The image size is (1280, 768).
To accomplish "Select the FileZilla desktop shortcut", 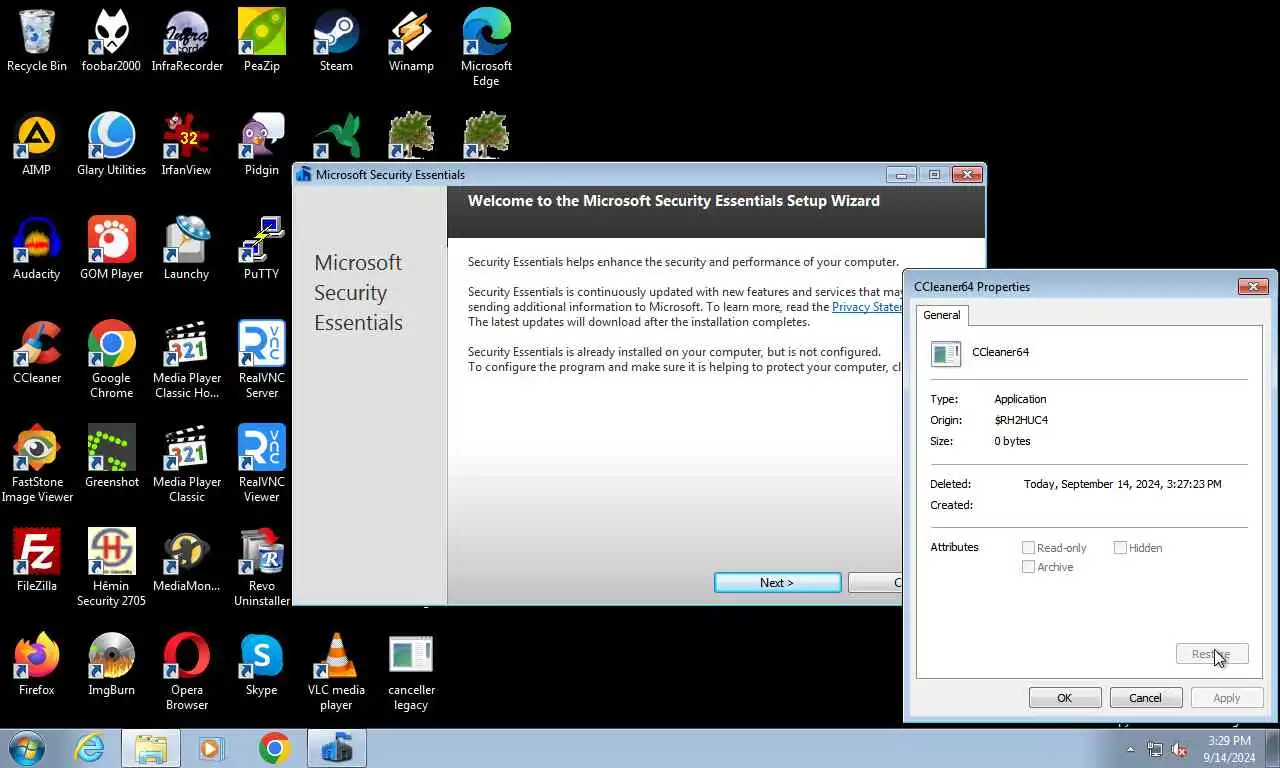I will pyautogui.click(x=37, y=561).
